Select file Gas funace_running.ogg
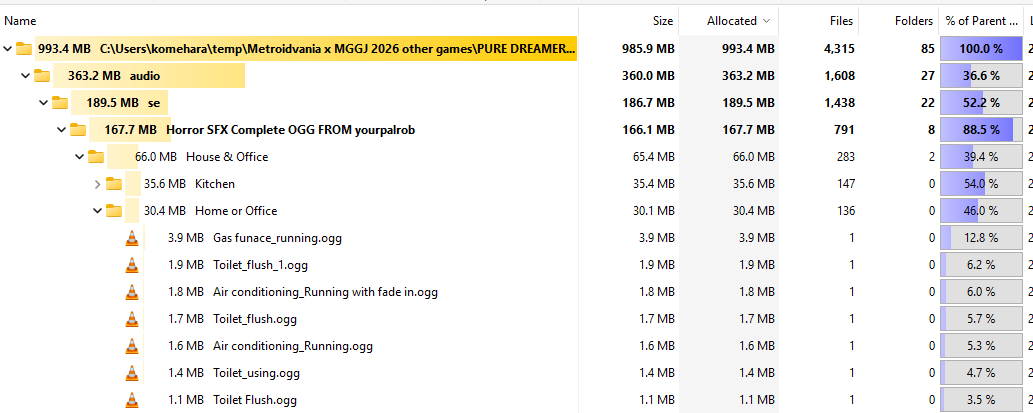The width and height of the screenshot is (1033, 413). coord(277,238)
